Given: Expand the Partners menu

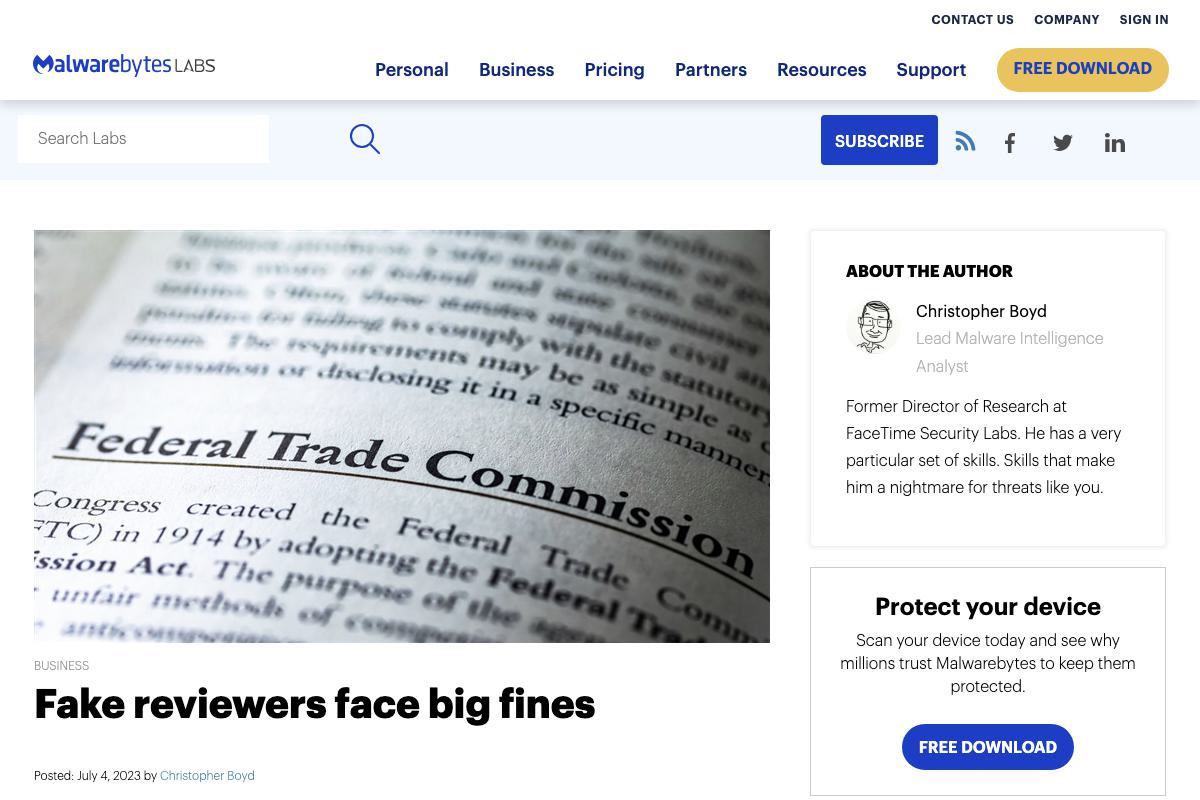Looking at the screenshot, I should [x=711, y=70].
